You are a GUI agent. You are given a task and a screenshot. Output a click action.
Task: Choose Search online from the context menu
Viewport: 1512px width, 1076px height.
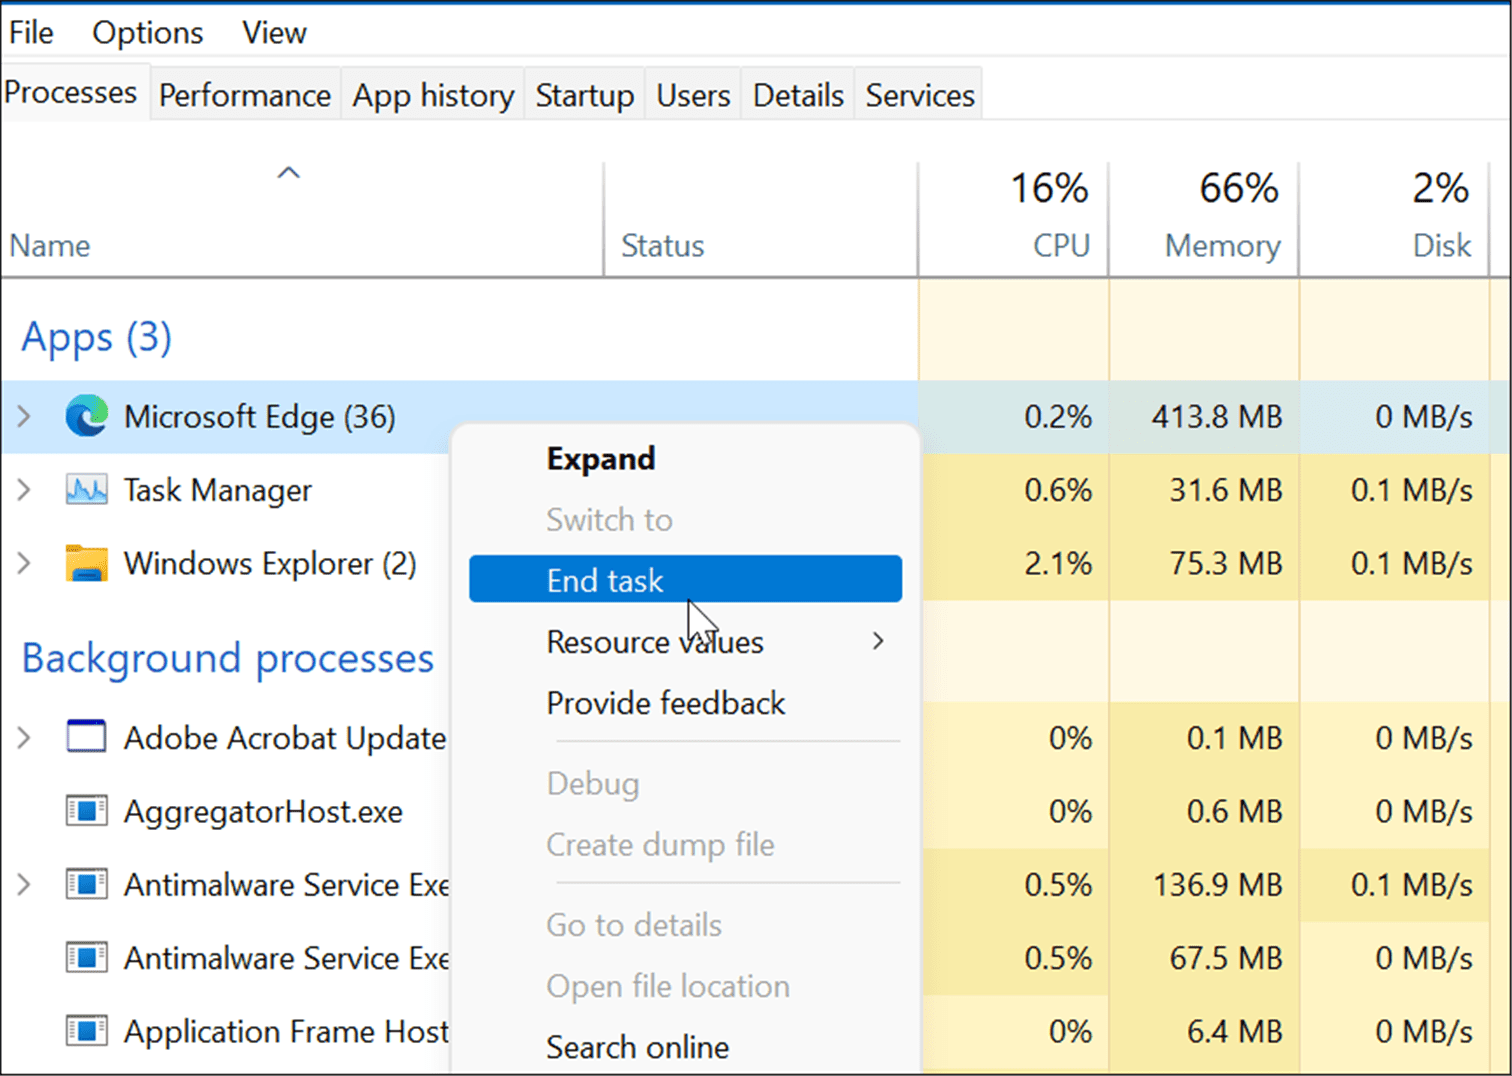637,1046
